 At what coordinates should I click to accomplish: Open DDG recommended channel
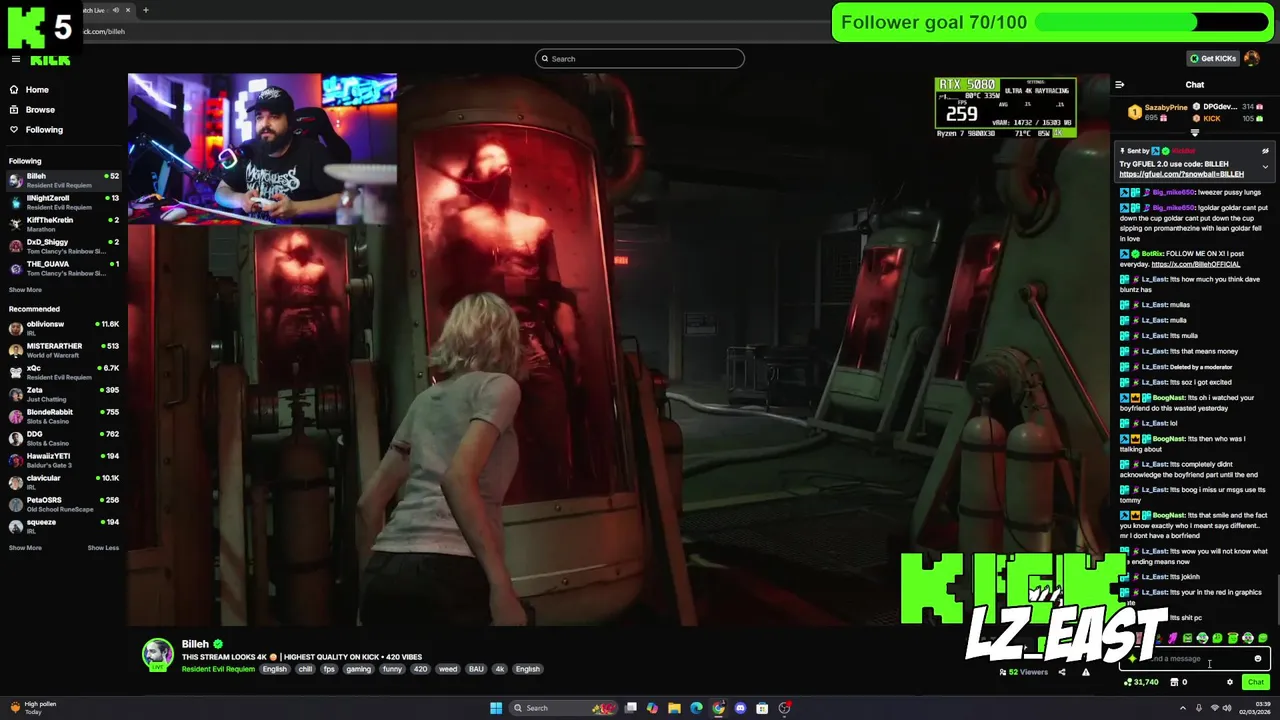[x=63, y=438]
